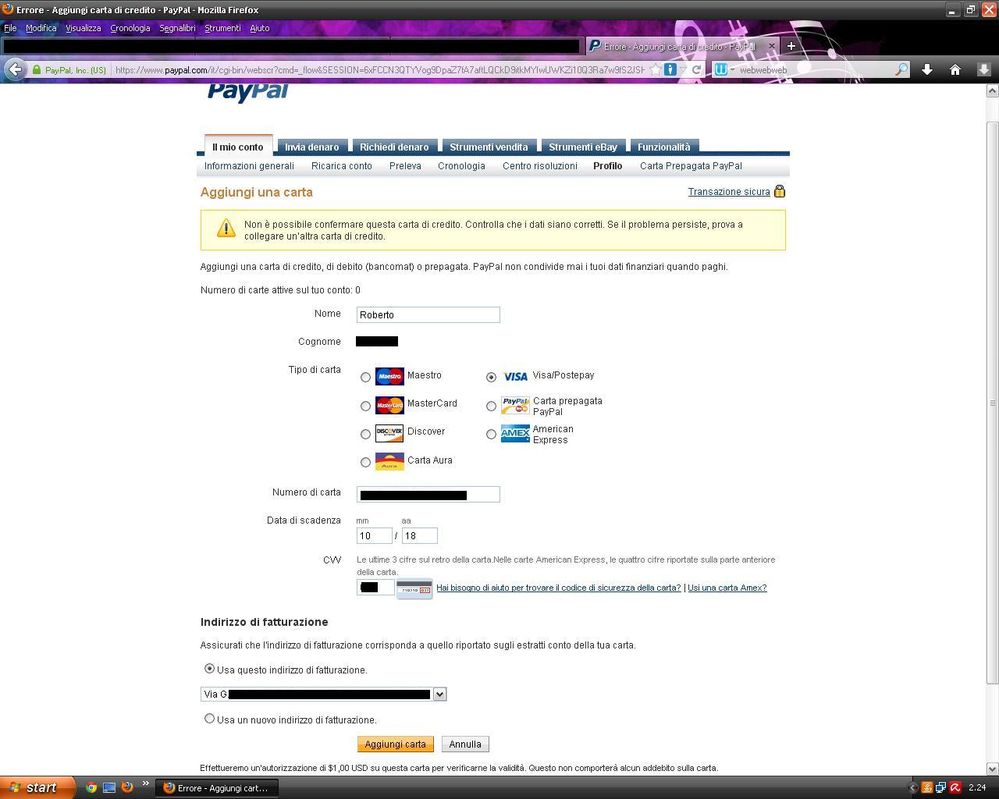The height and width of the screenshot is (799, 999).
Task: Open the Ricarica conto sub-navigation link
Action: click(341, 166)
